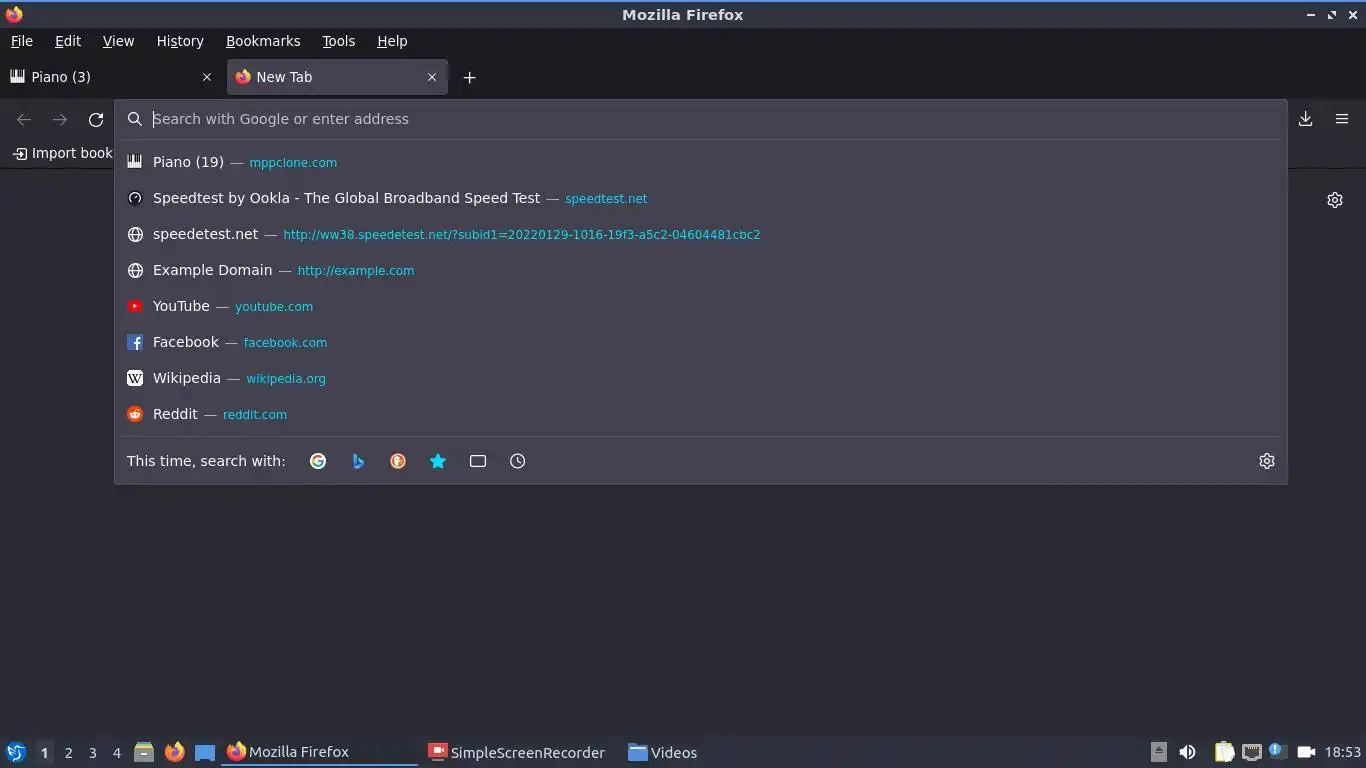Image resolution: width=1366 pixels, height=768 pixels.
Task: Open search settings gear in dropdown
Action: (x=1267, y=461)
